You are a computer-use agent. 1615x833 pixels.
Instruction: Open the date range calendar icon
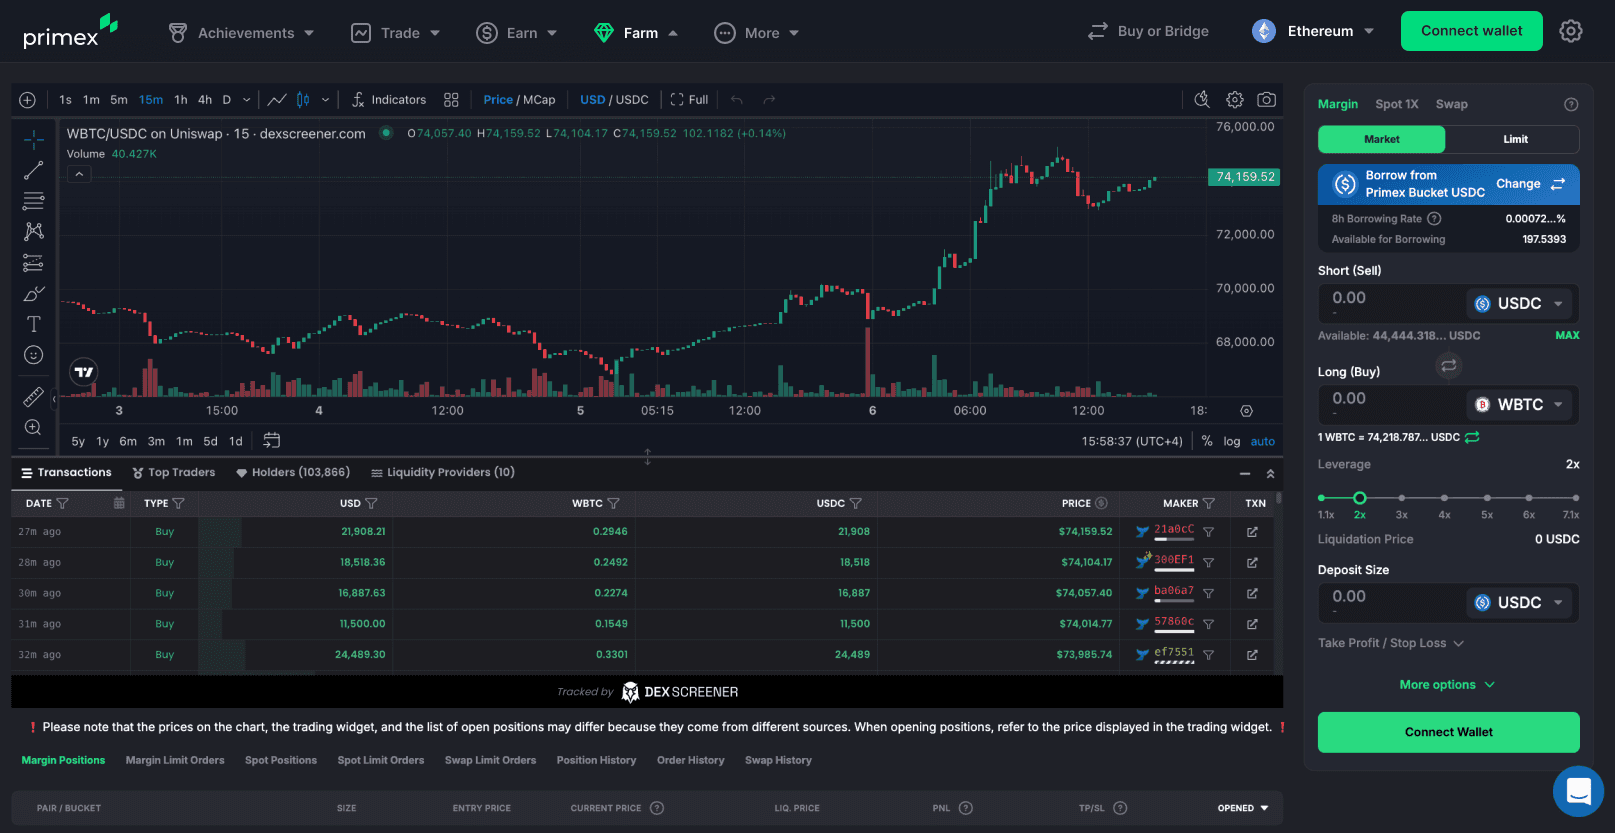[x=271, y=440]
